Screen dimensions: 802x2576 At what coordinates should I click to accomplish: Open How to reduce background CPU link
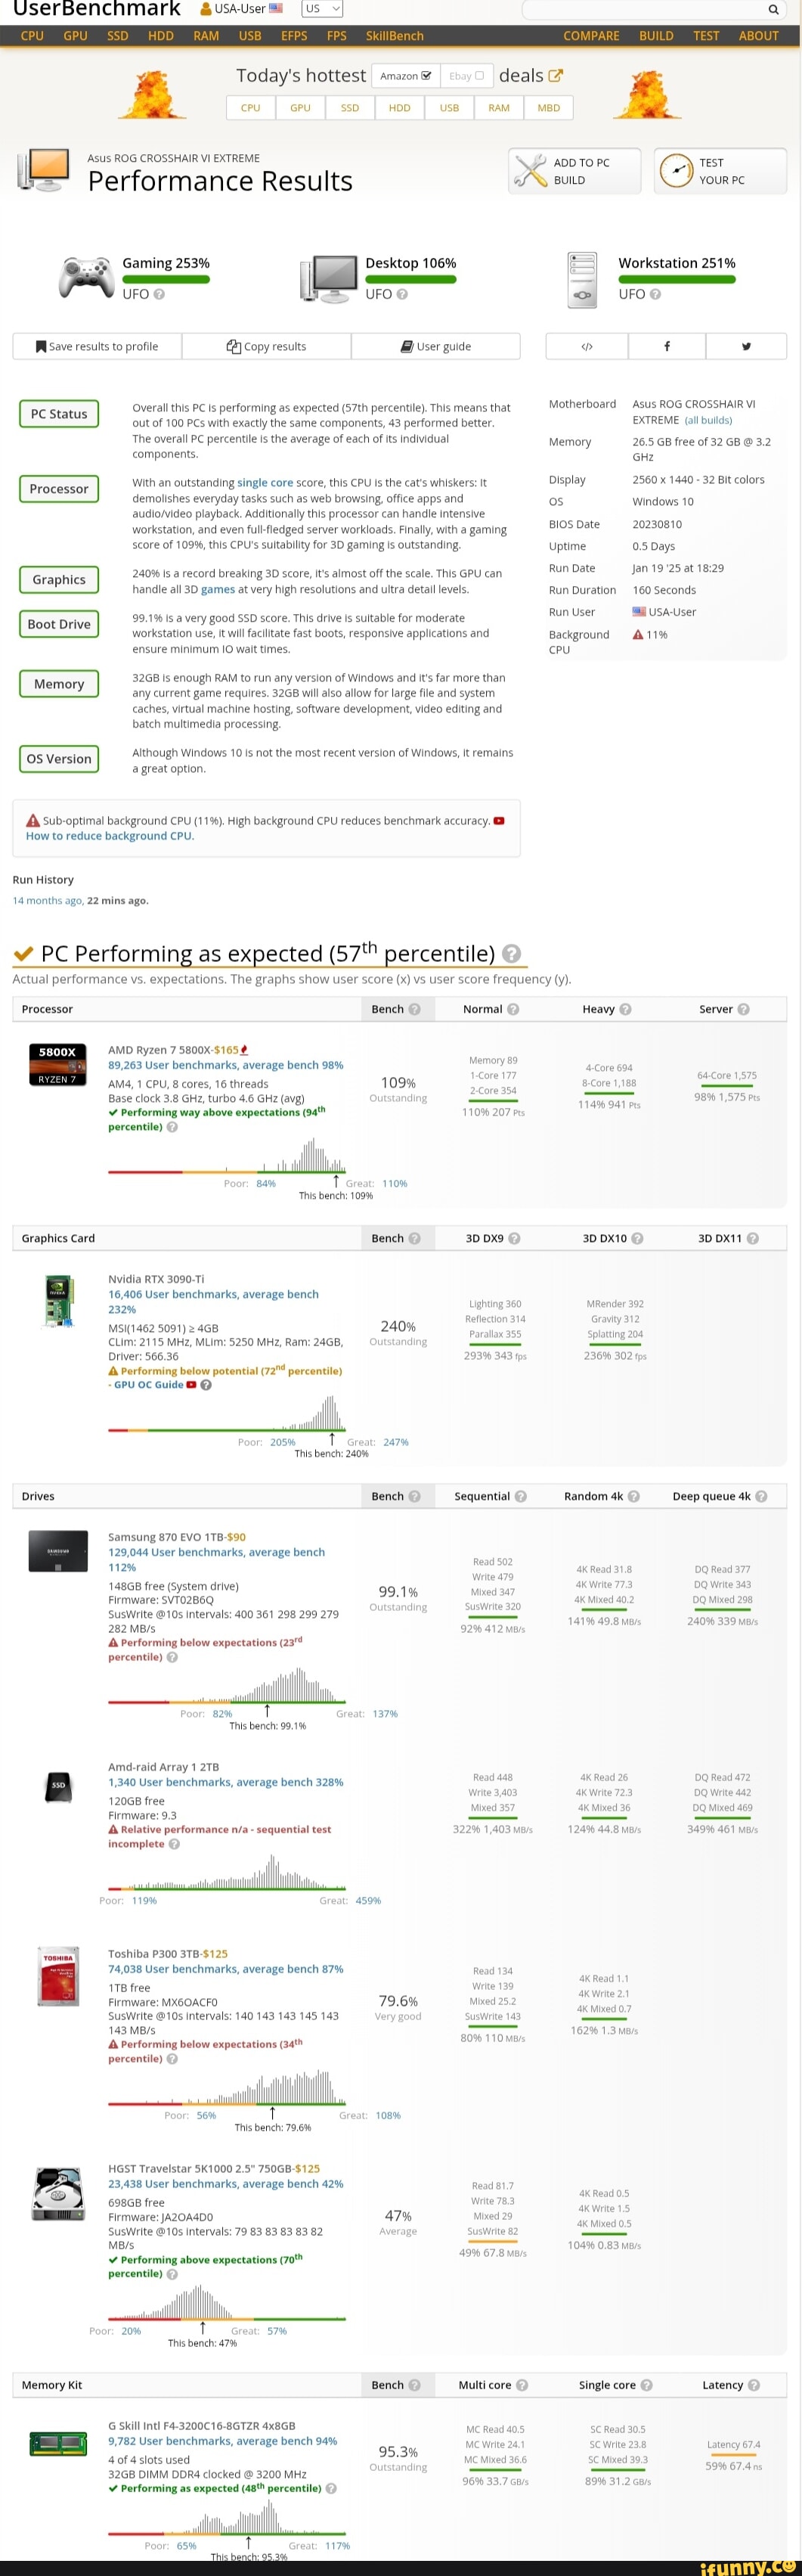tap(110, 836)
